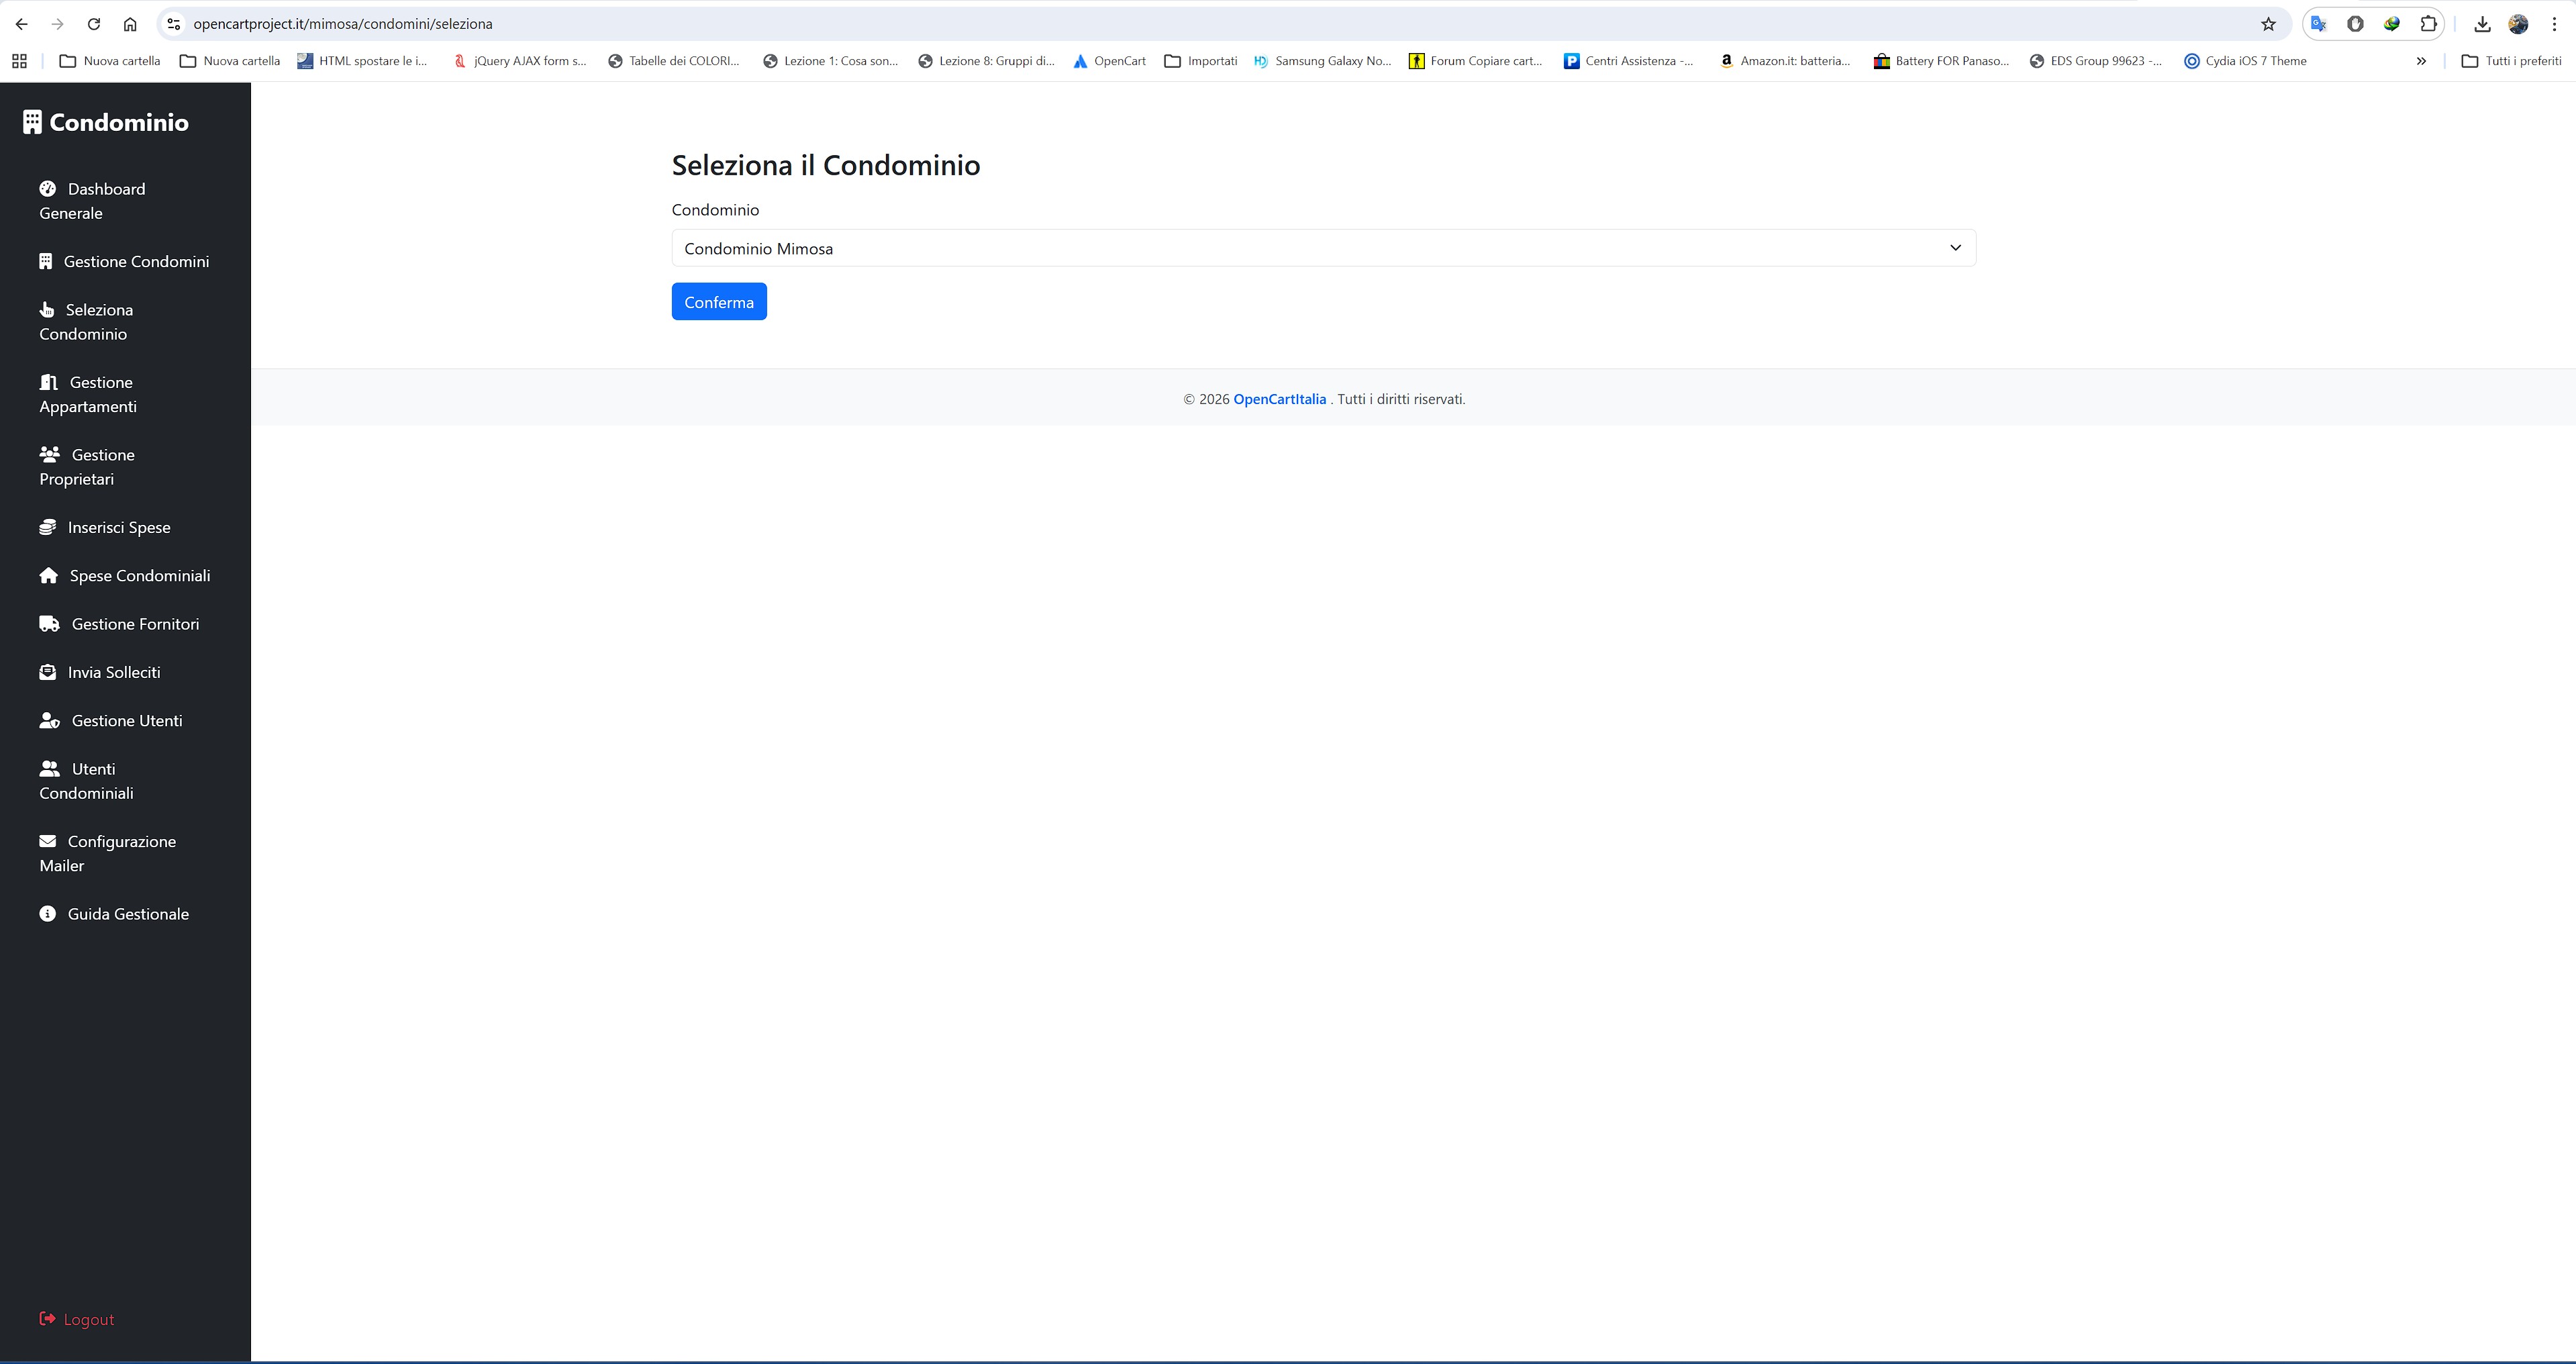
Task: Expand the hidden bookmarks chevron
Action: 2421,60
